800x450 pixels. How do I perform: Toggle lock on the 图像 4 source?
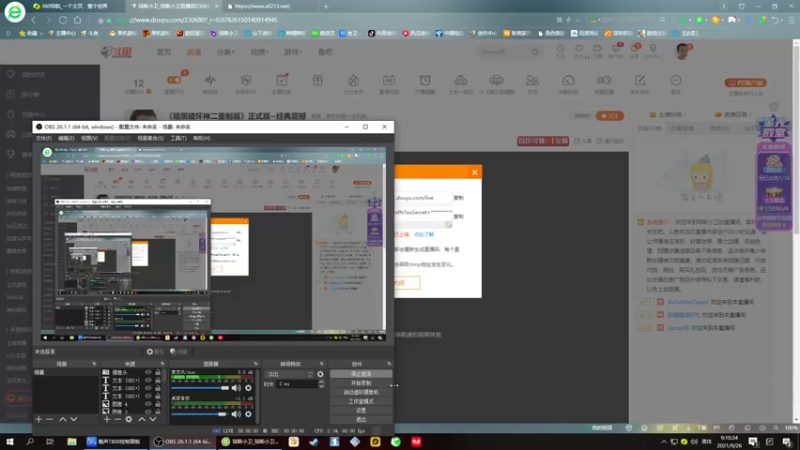(x=158, y=404)
